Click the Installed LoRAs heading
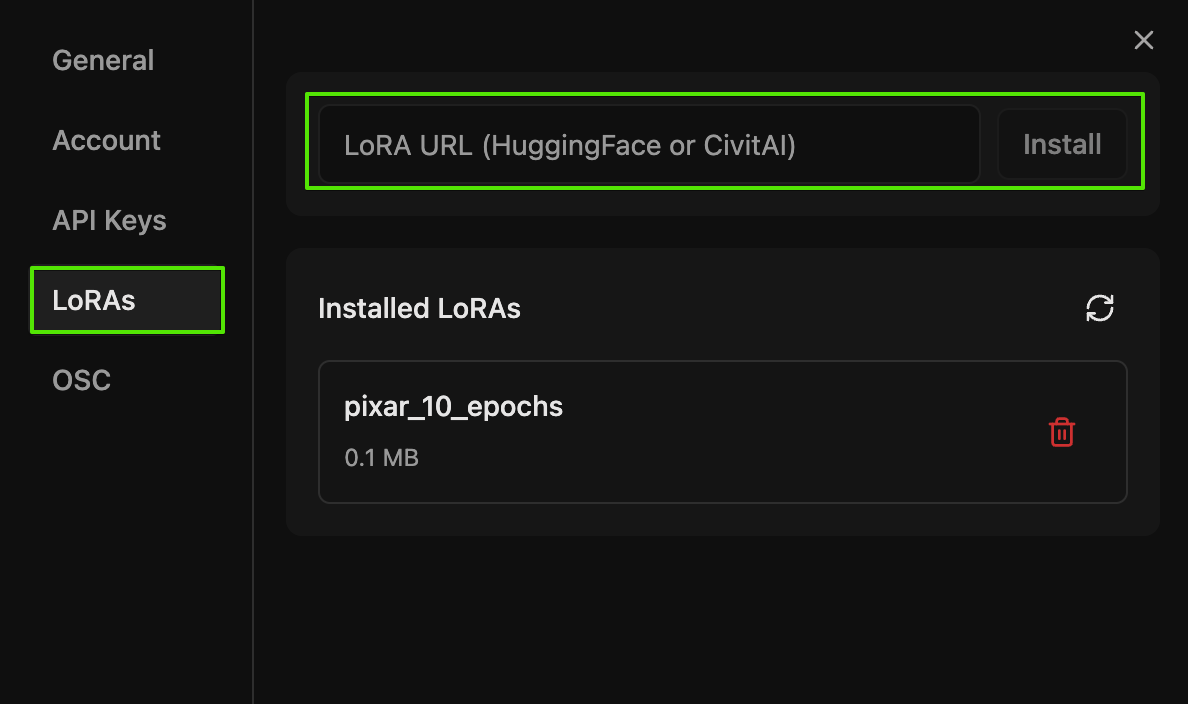Viewport: 1188px width, 704px height. click(419, 308)
